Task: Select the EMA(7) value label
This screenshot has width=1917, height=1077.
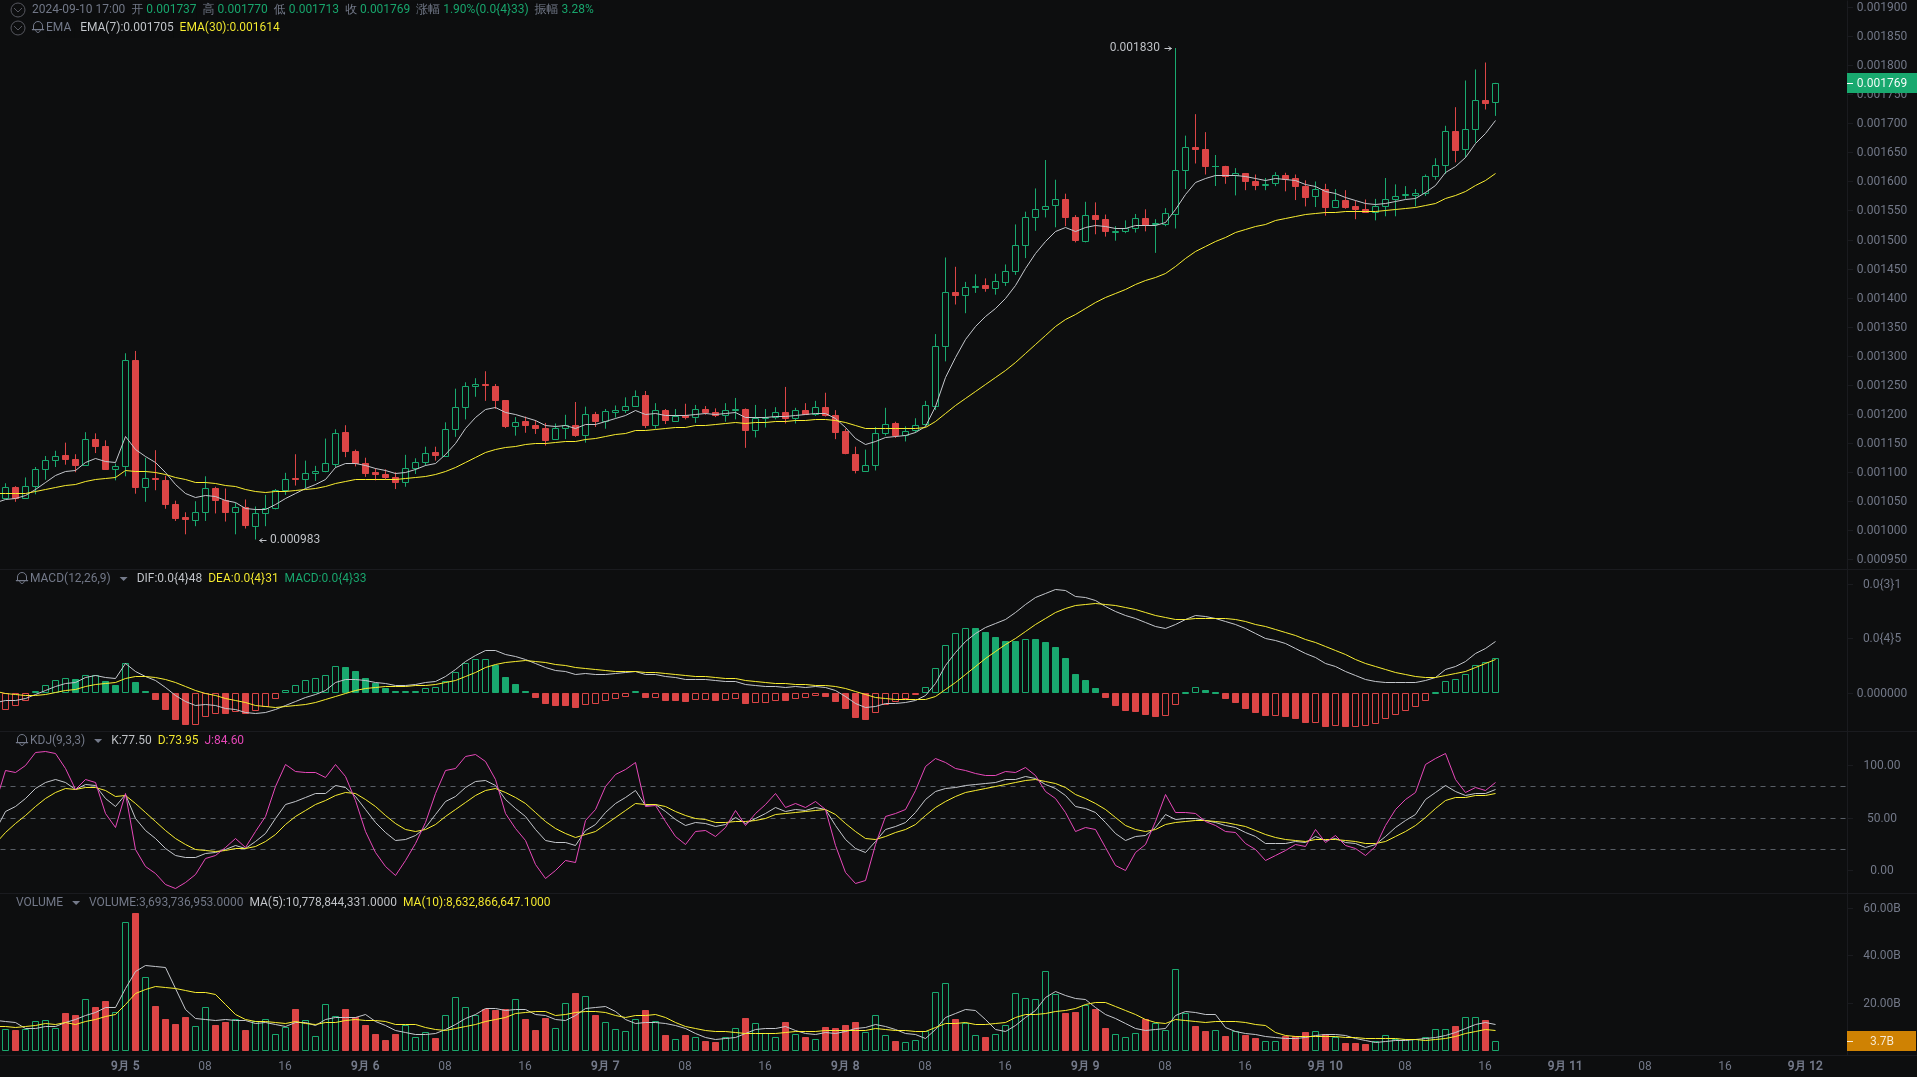Action: point(126,27)
